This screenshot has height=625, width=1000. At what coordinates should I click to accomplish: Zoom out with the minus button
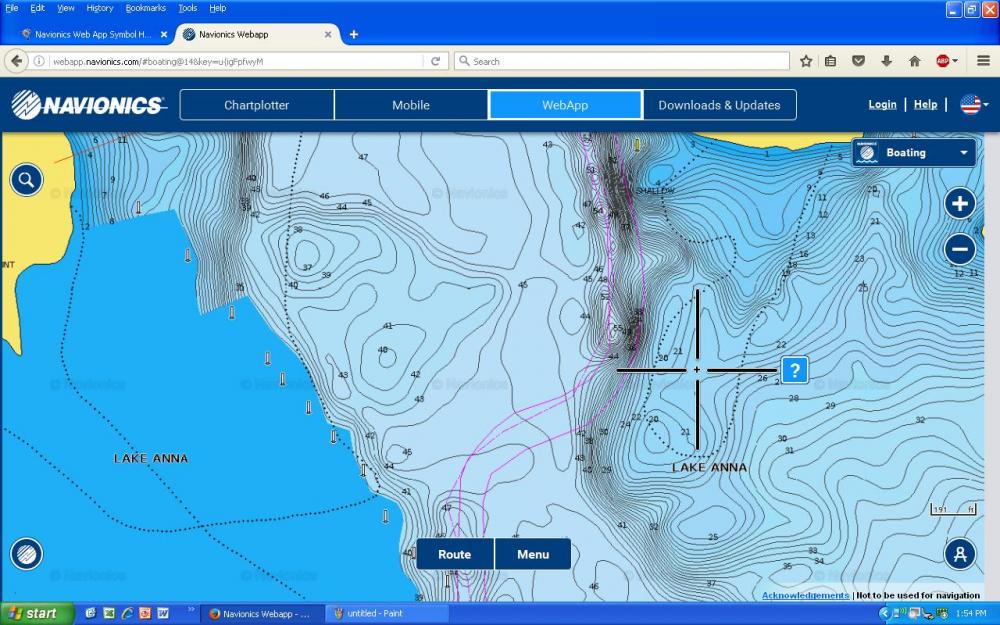(960, 249)
